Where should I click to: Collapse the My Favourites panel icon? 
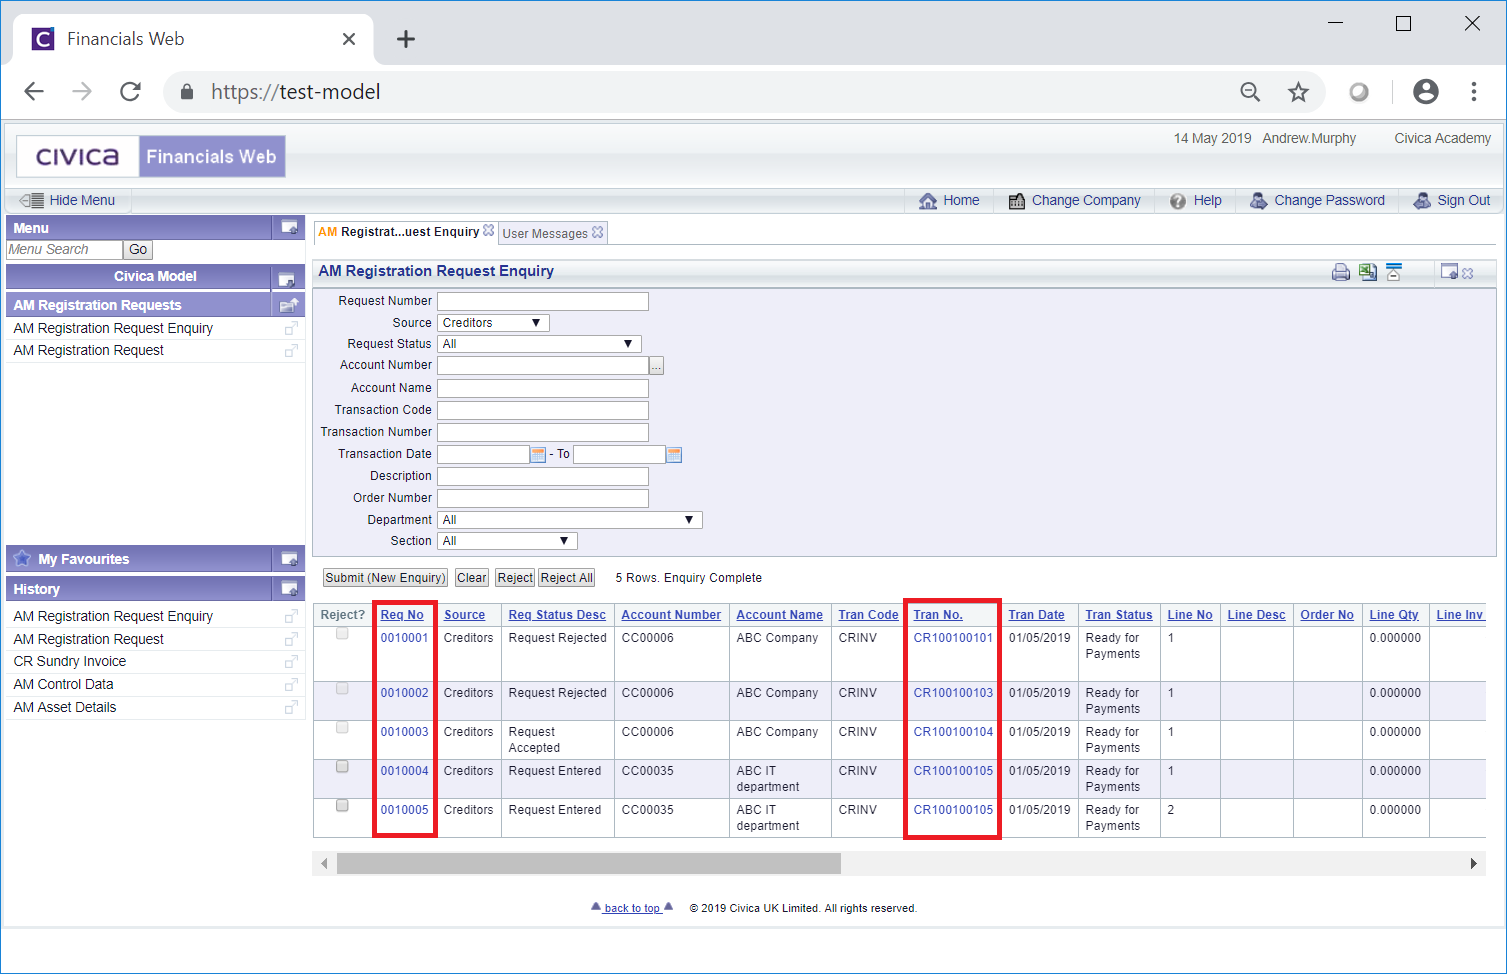(289, 559)
